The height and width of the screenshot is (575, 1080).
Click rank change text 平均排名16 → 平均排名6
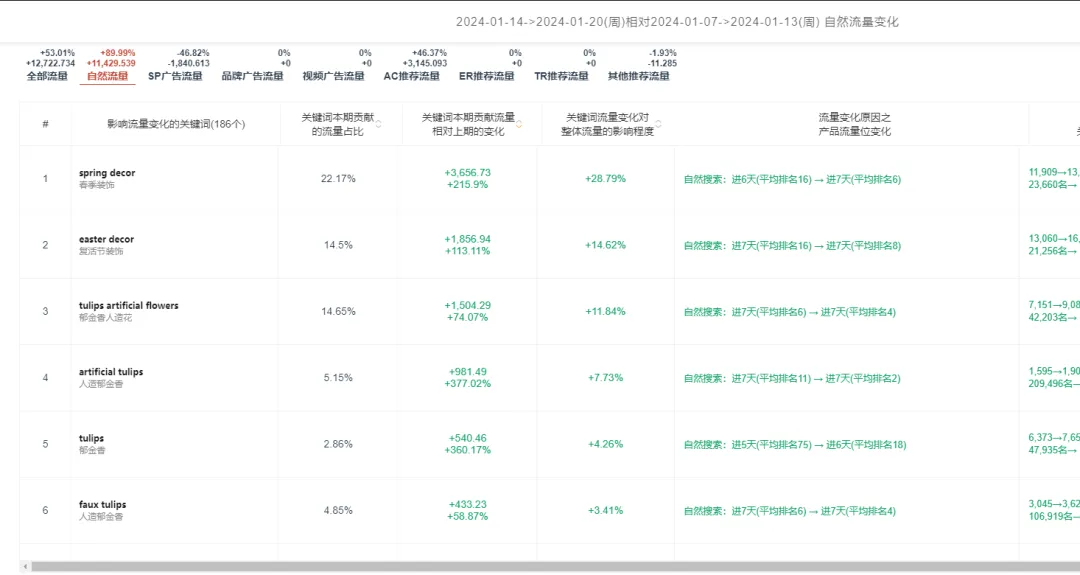click(x=792, y=179)
